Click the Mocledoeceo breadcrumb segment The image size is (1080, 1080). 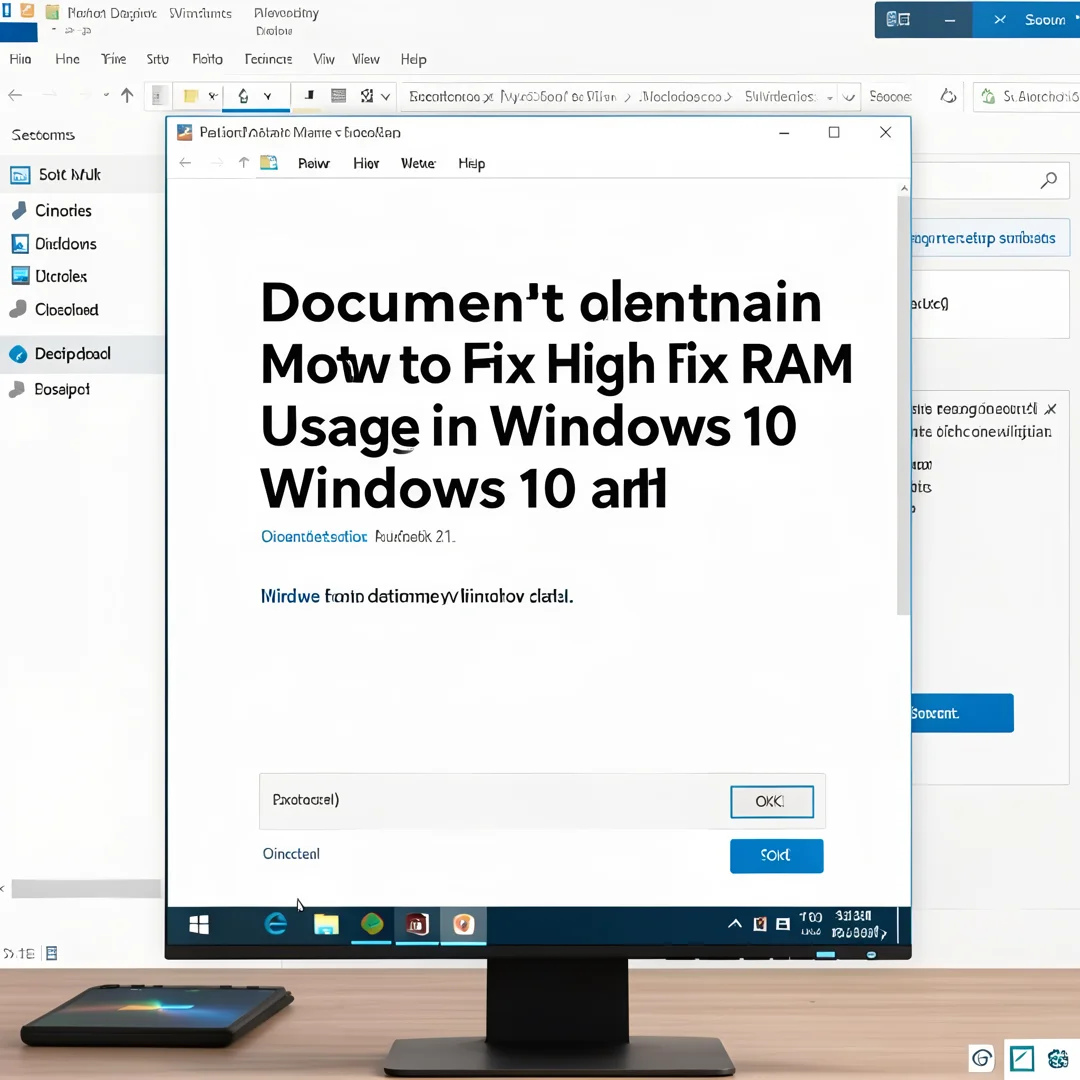coord(681,96)
